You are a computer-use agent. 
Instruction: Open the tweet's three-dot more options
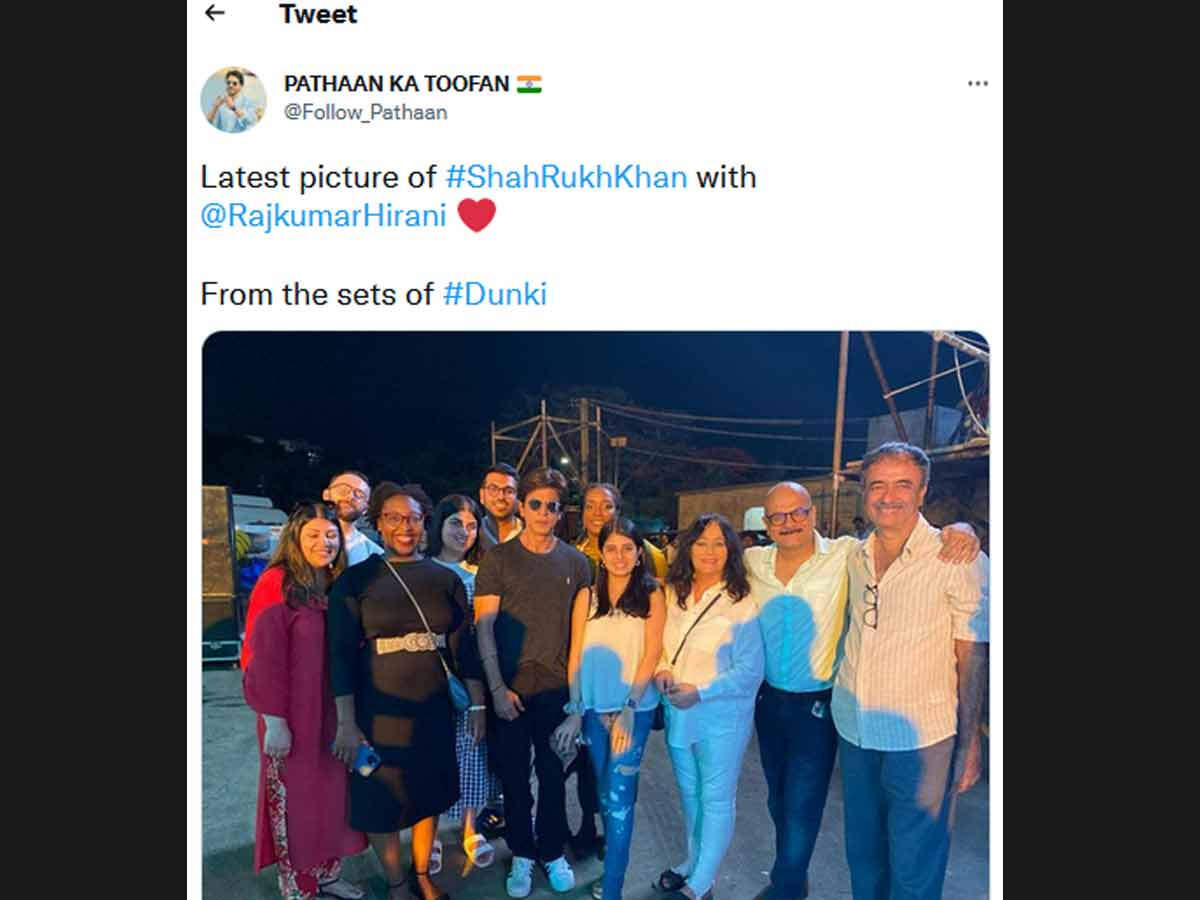(x=977, y=83)
